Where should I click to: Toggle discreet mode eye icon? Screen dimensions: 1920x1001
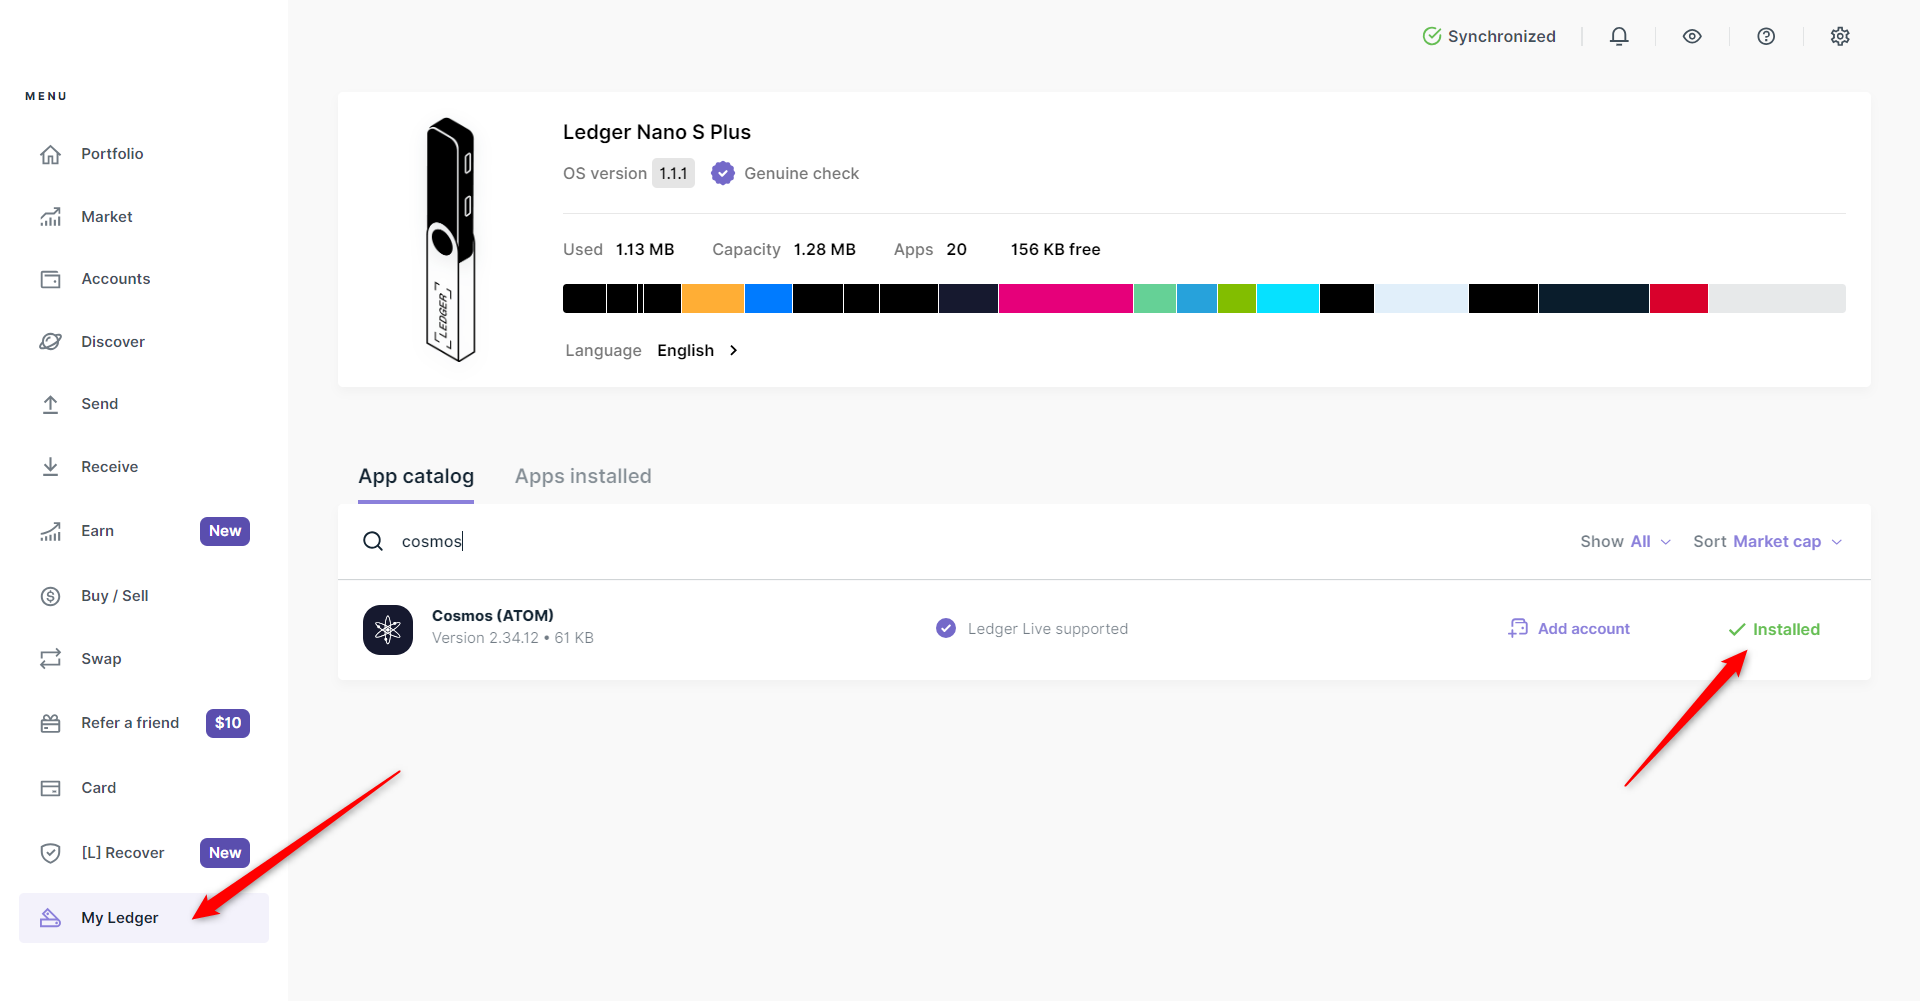coord(1692,36)
